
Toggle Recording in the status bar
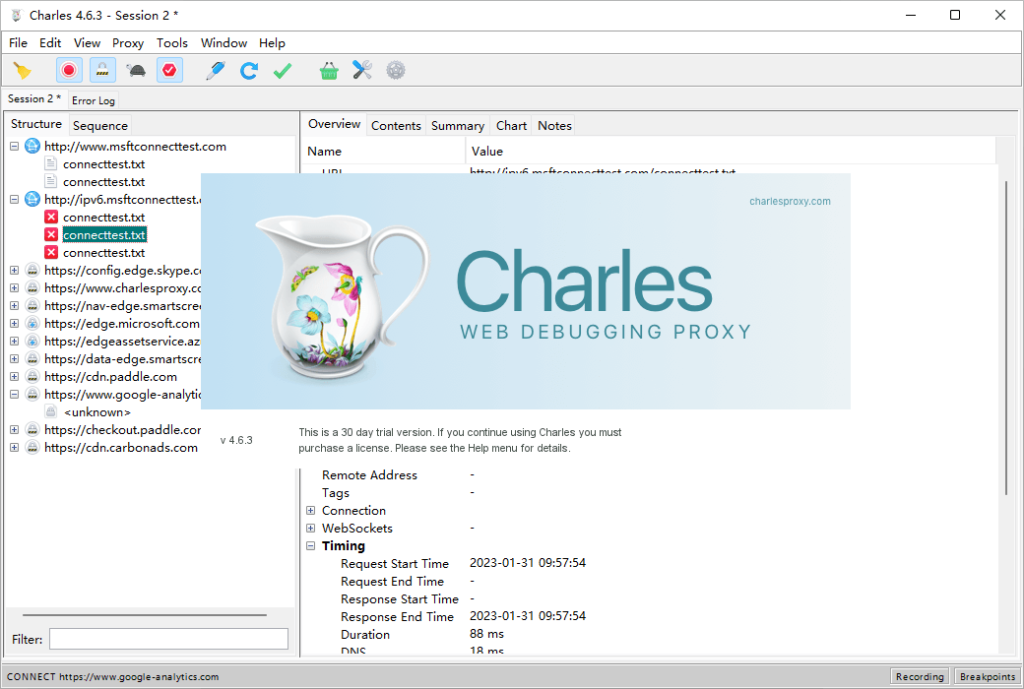coord(918,676)
